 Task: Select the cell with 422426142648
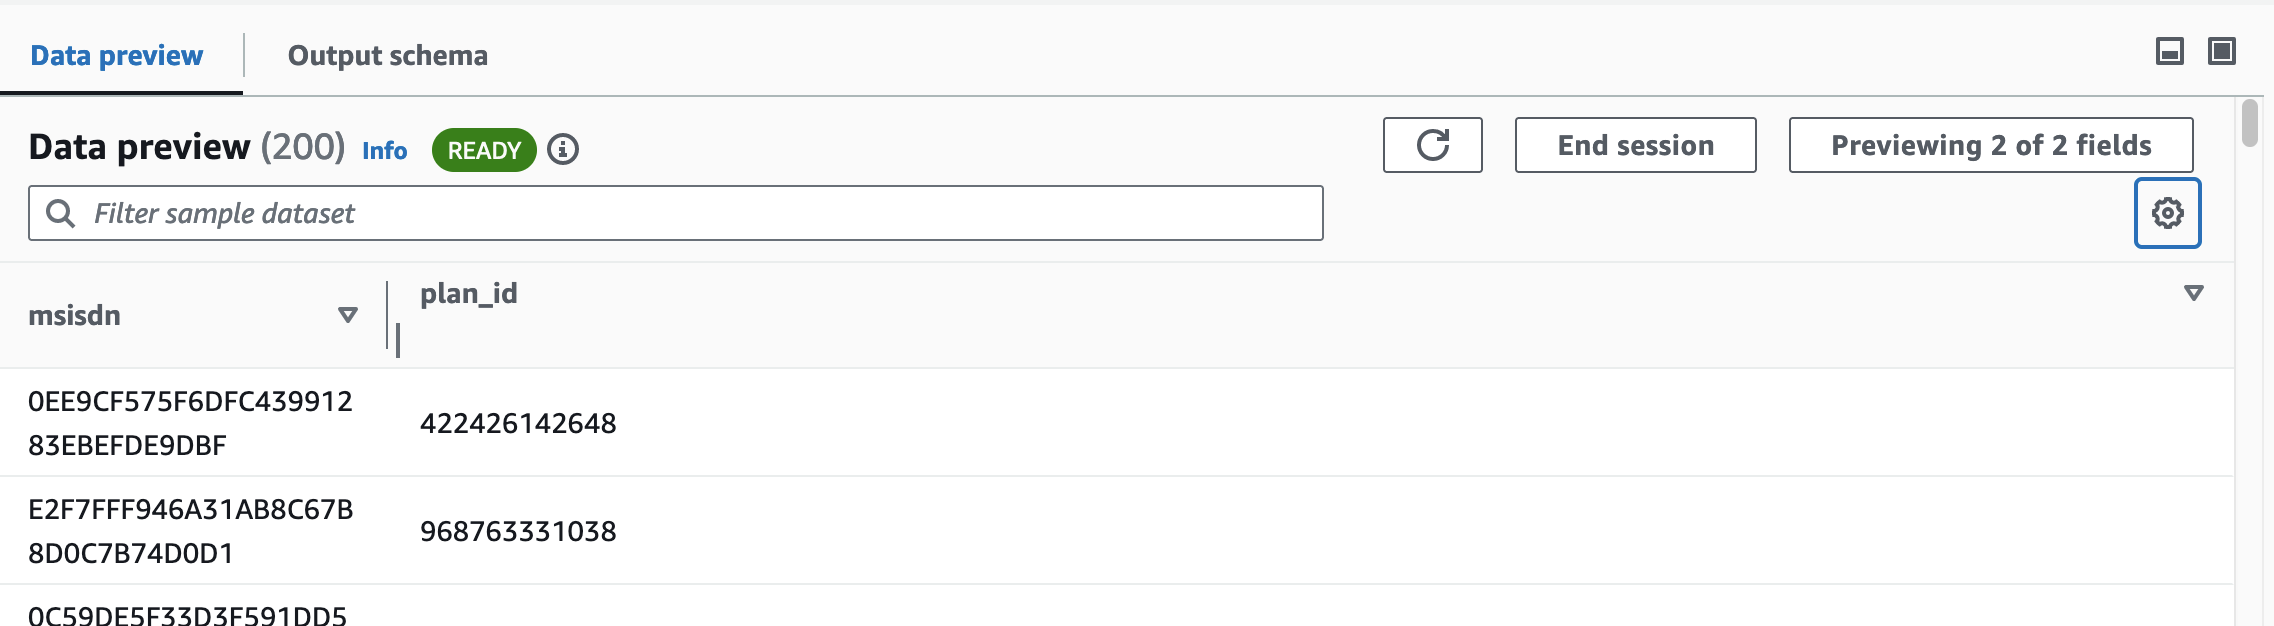[518, 423]
